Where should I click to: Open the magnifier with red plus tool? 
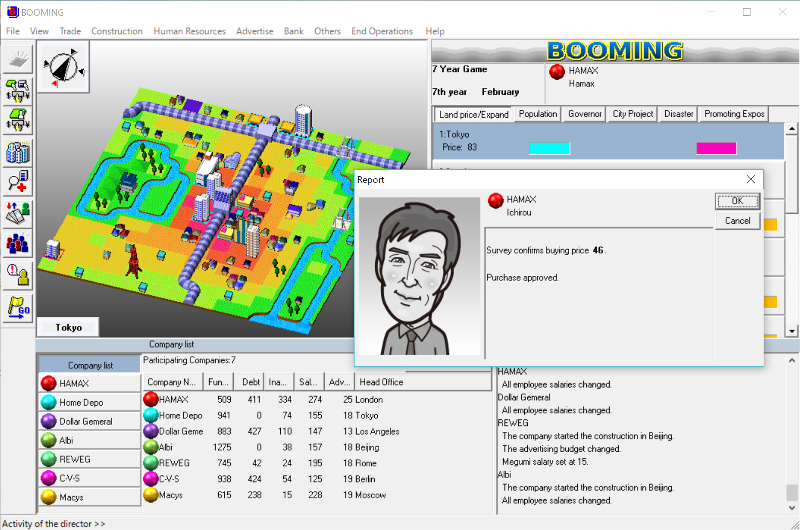click(18, 182)
